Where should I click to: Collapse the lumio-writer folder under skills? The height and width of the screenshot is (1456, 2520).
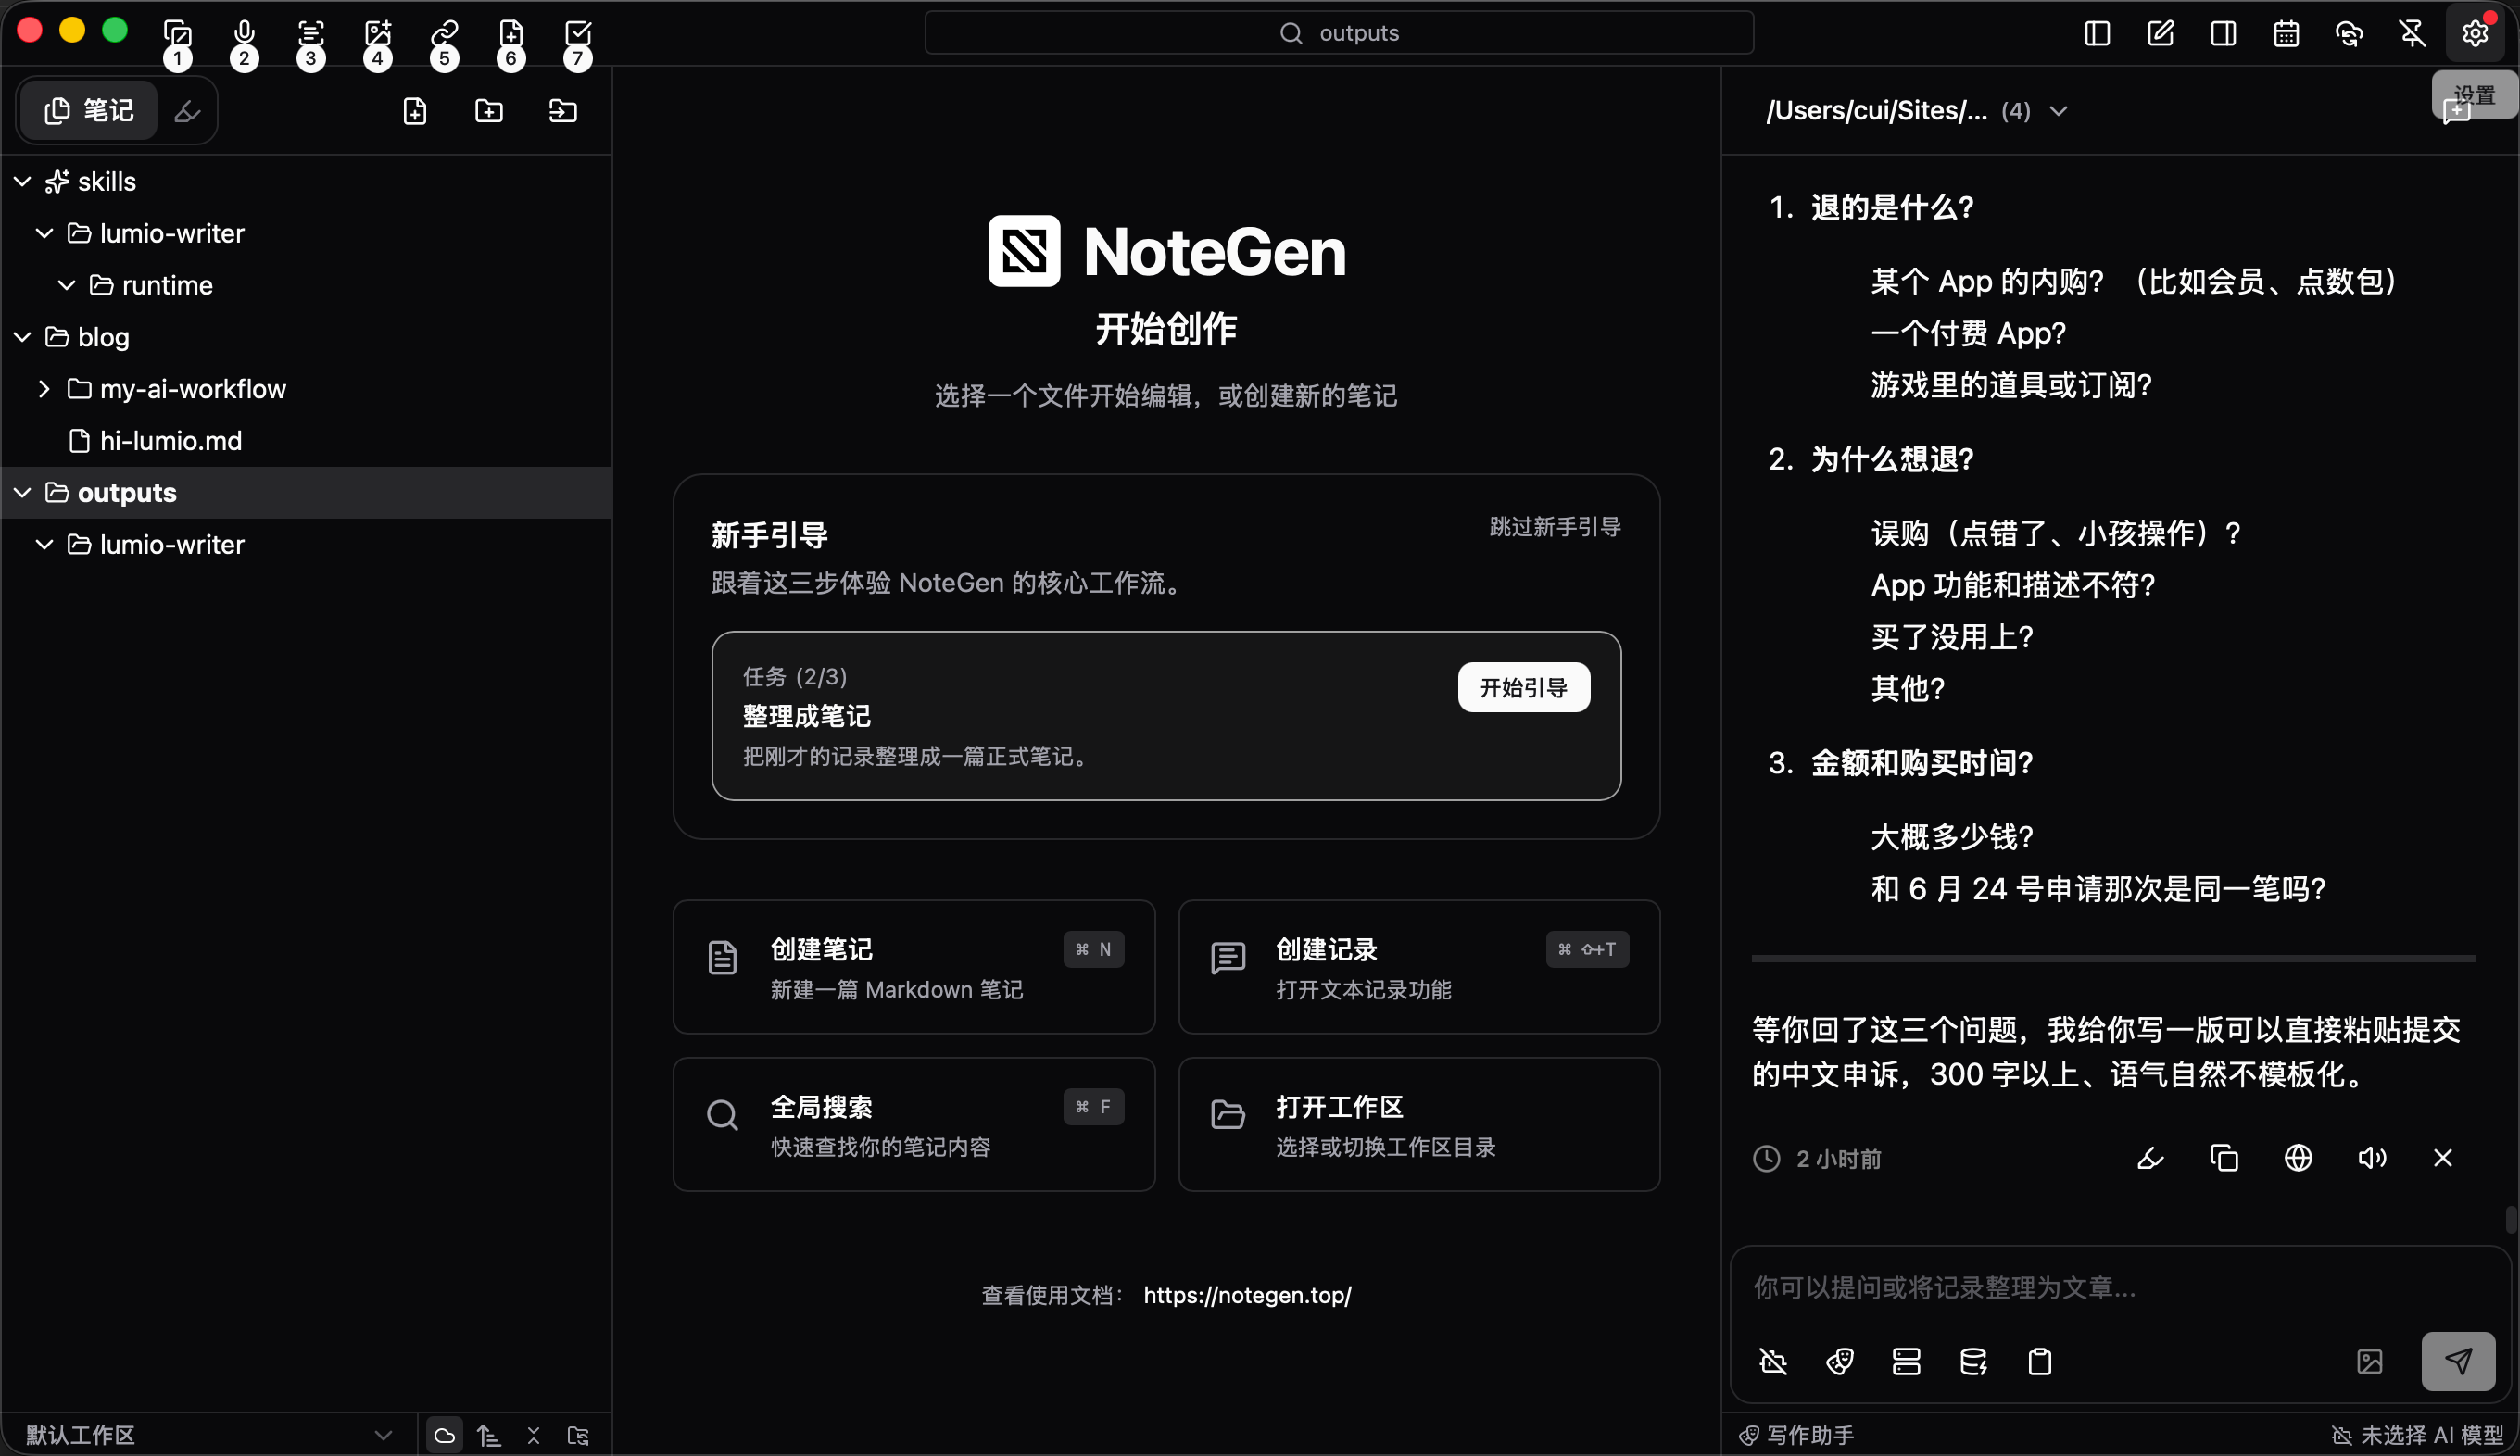tap(45, 233)
